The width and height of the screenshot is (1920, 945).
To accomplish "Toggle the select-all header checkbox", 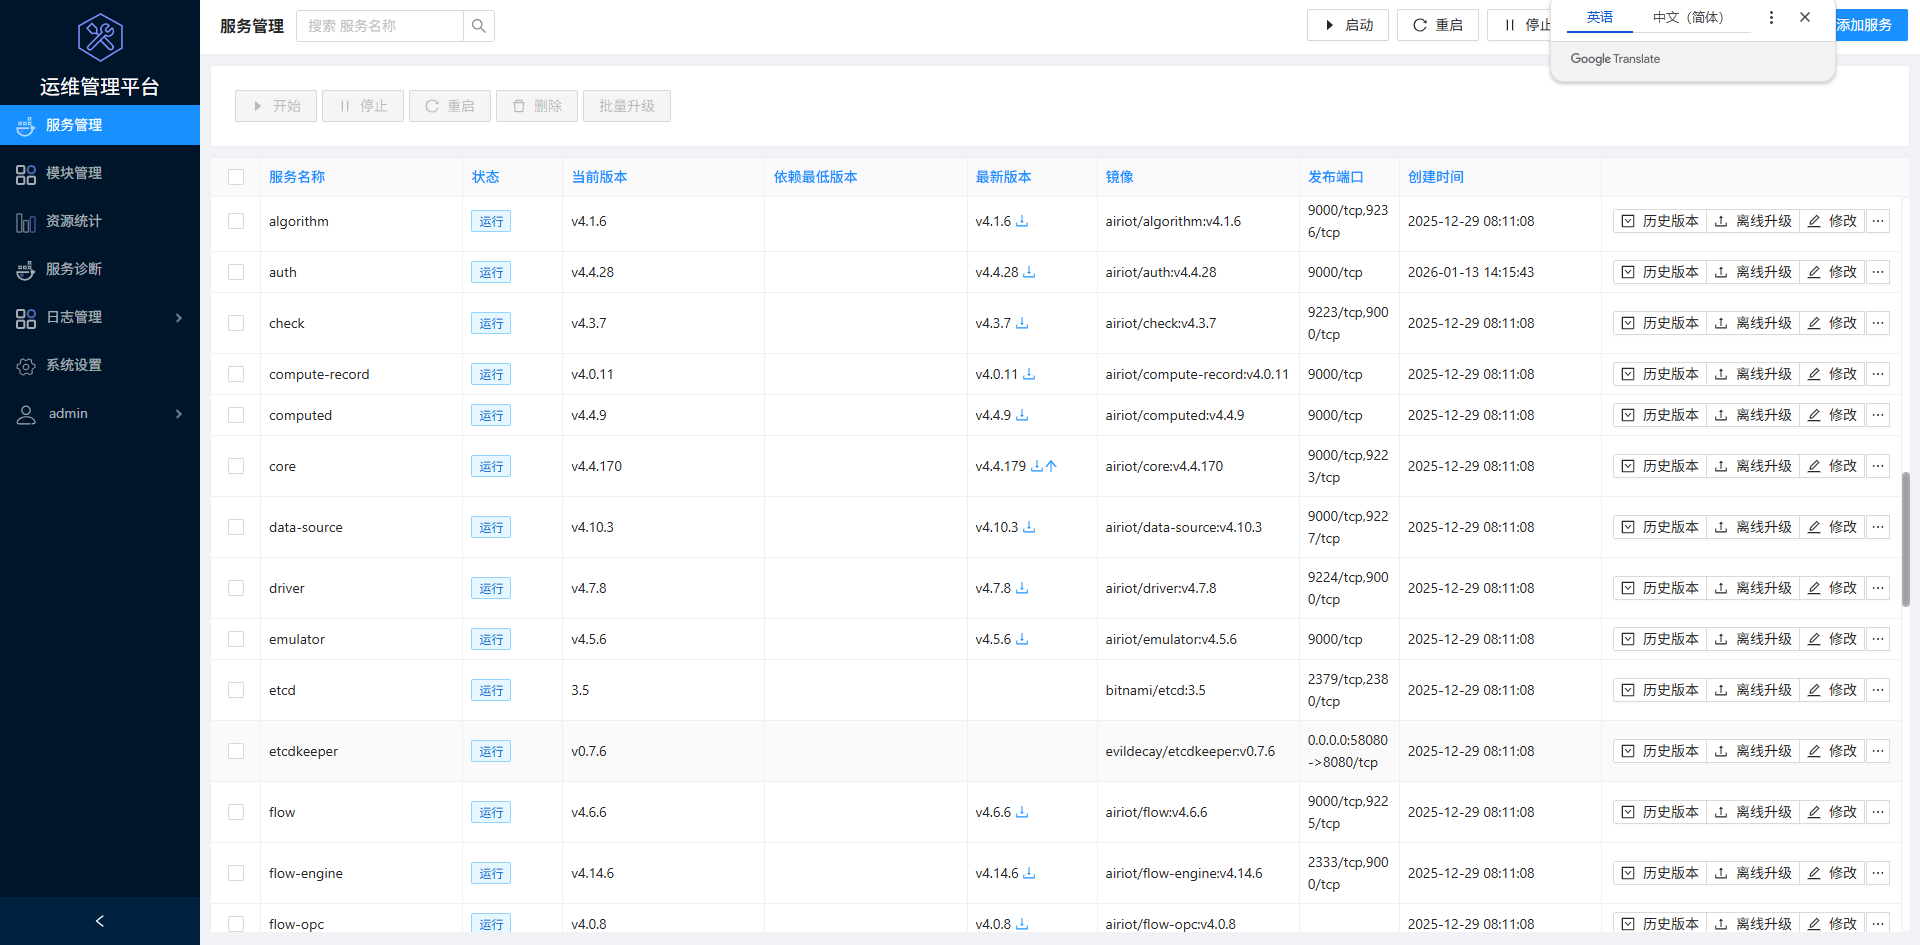I will [x=236, y=177].
